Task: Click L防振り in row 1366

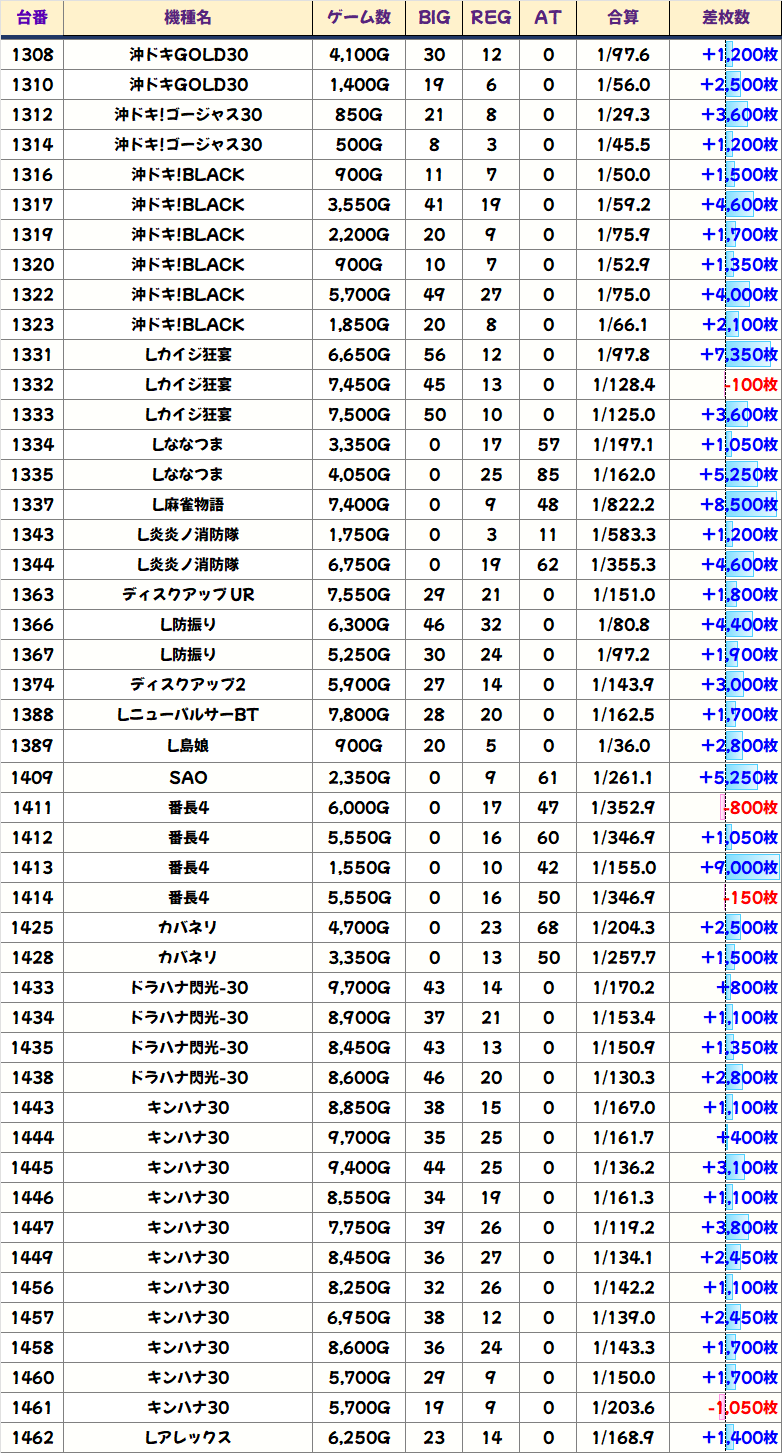Action: [x=188, y=625]
